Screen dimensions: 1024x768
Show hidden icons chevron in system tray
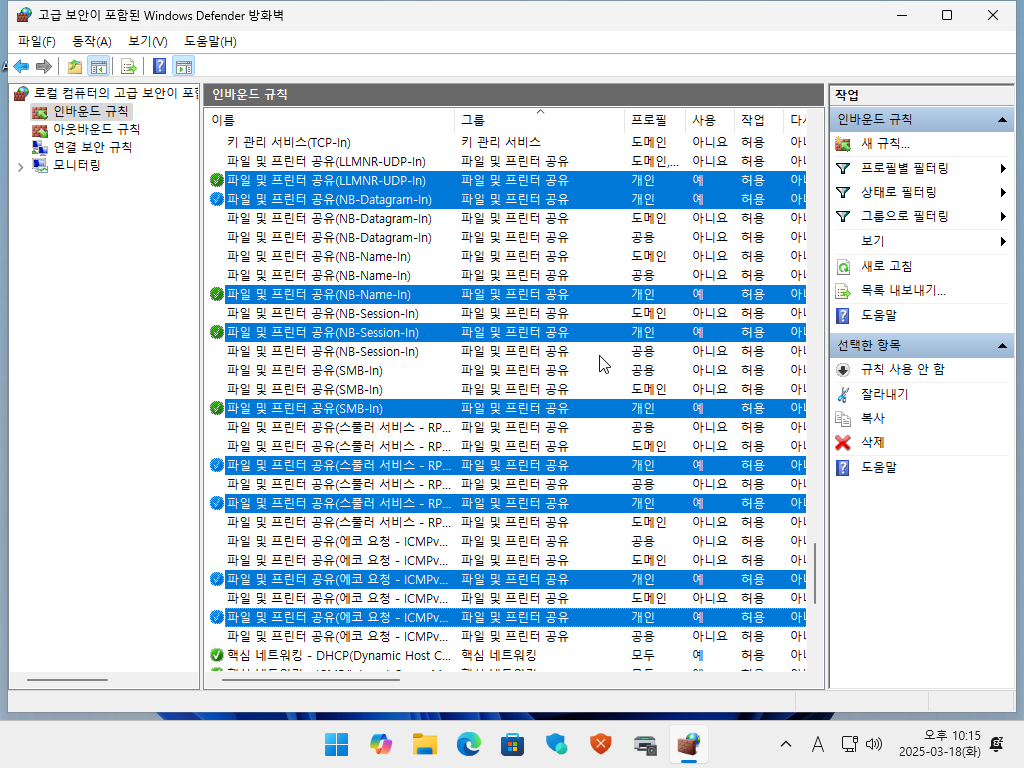786,744
